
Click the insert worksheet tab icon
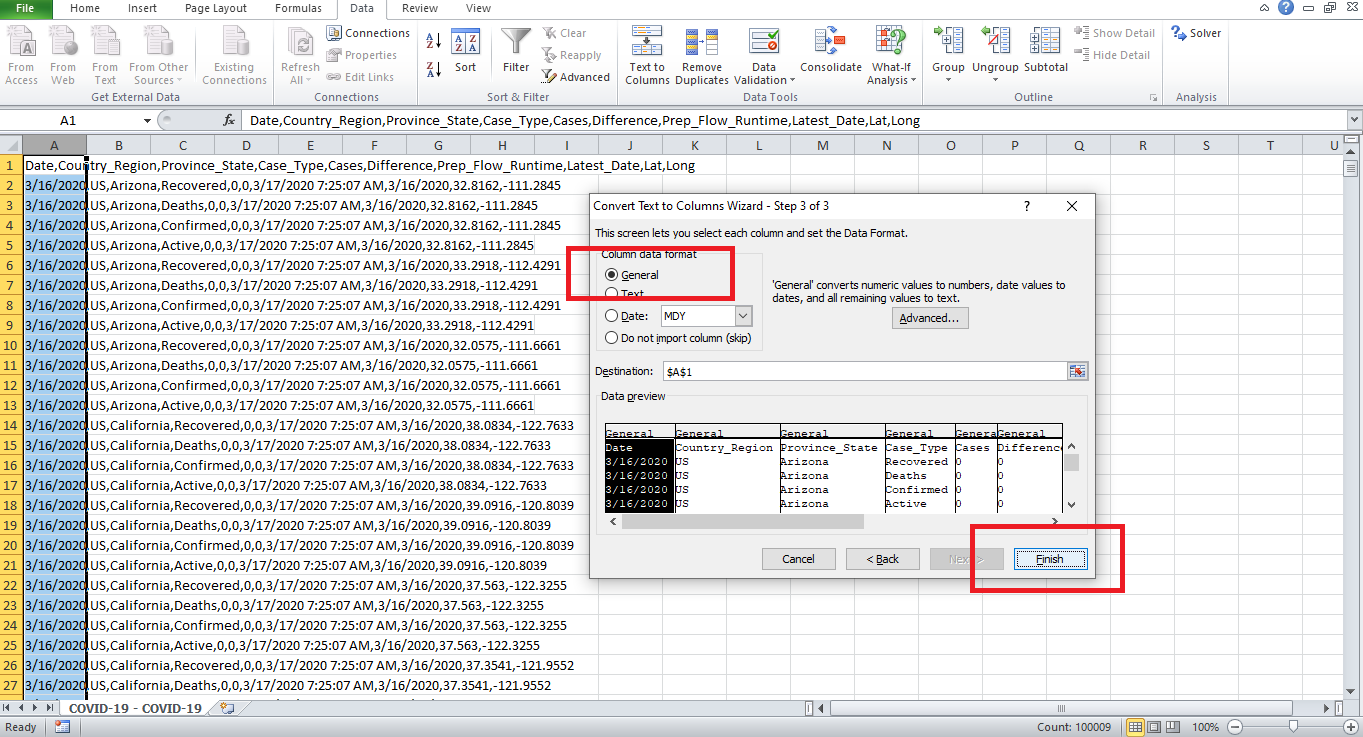(227, 708)
